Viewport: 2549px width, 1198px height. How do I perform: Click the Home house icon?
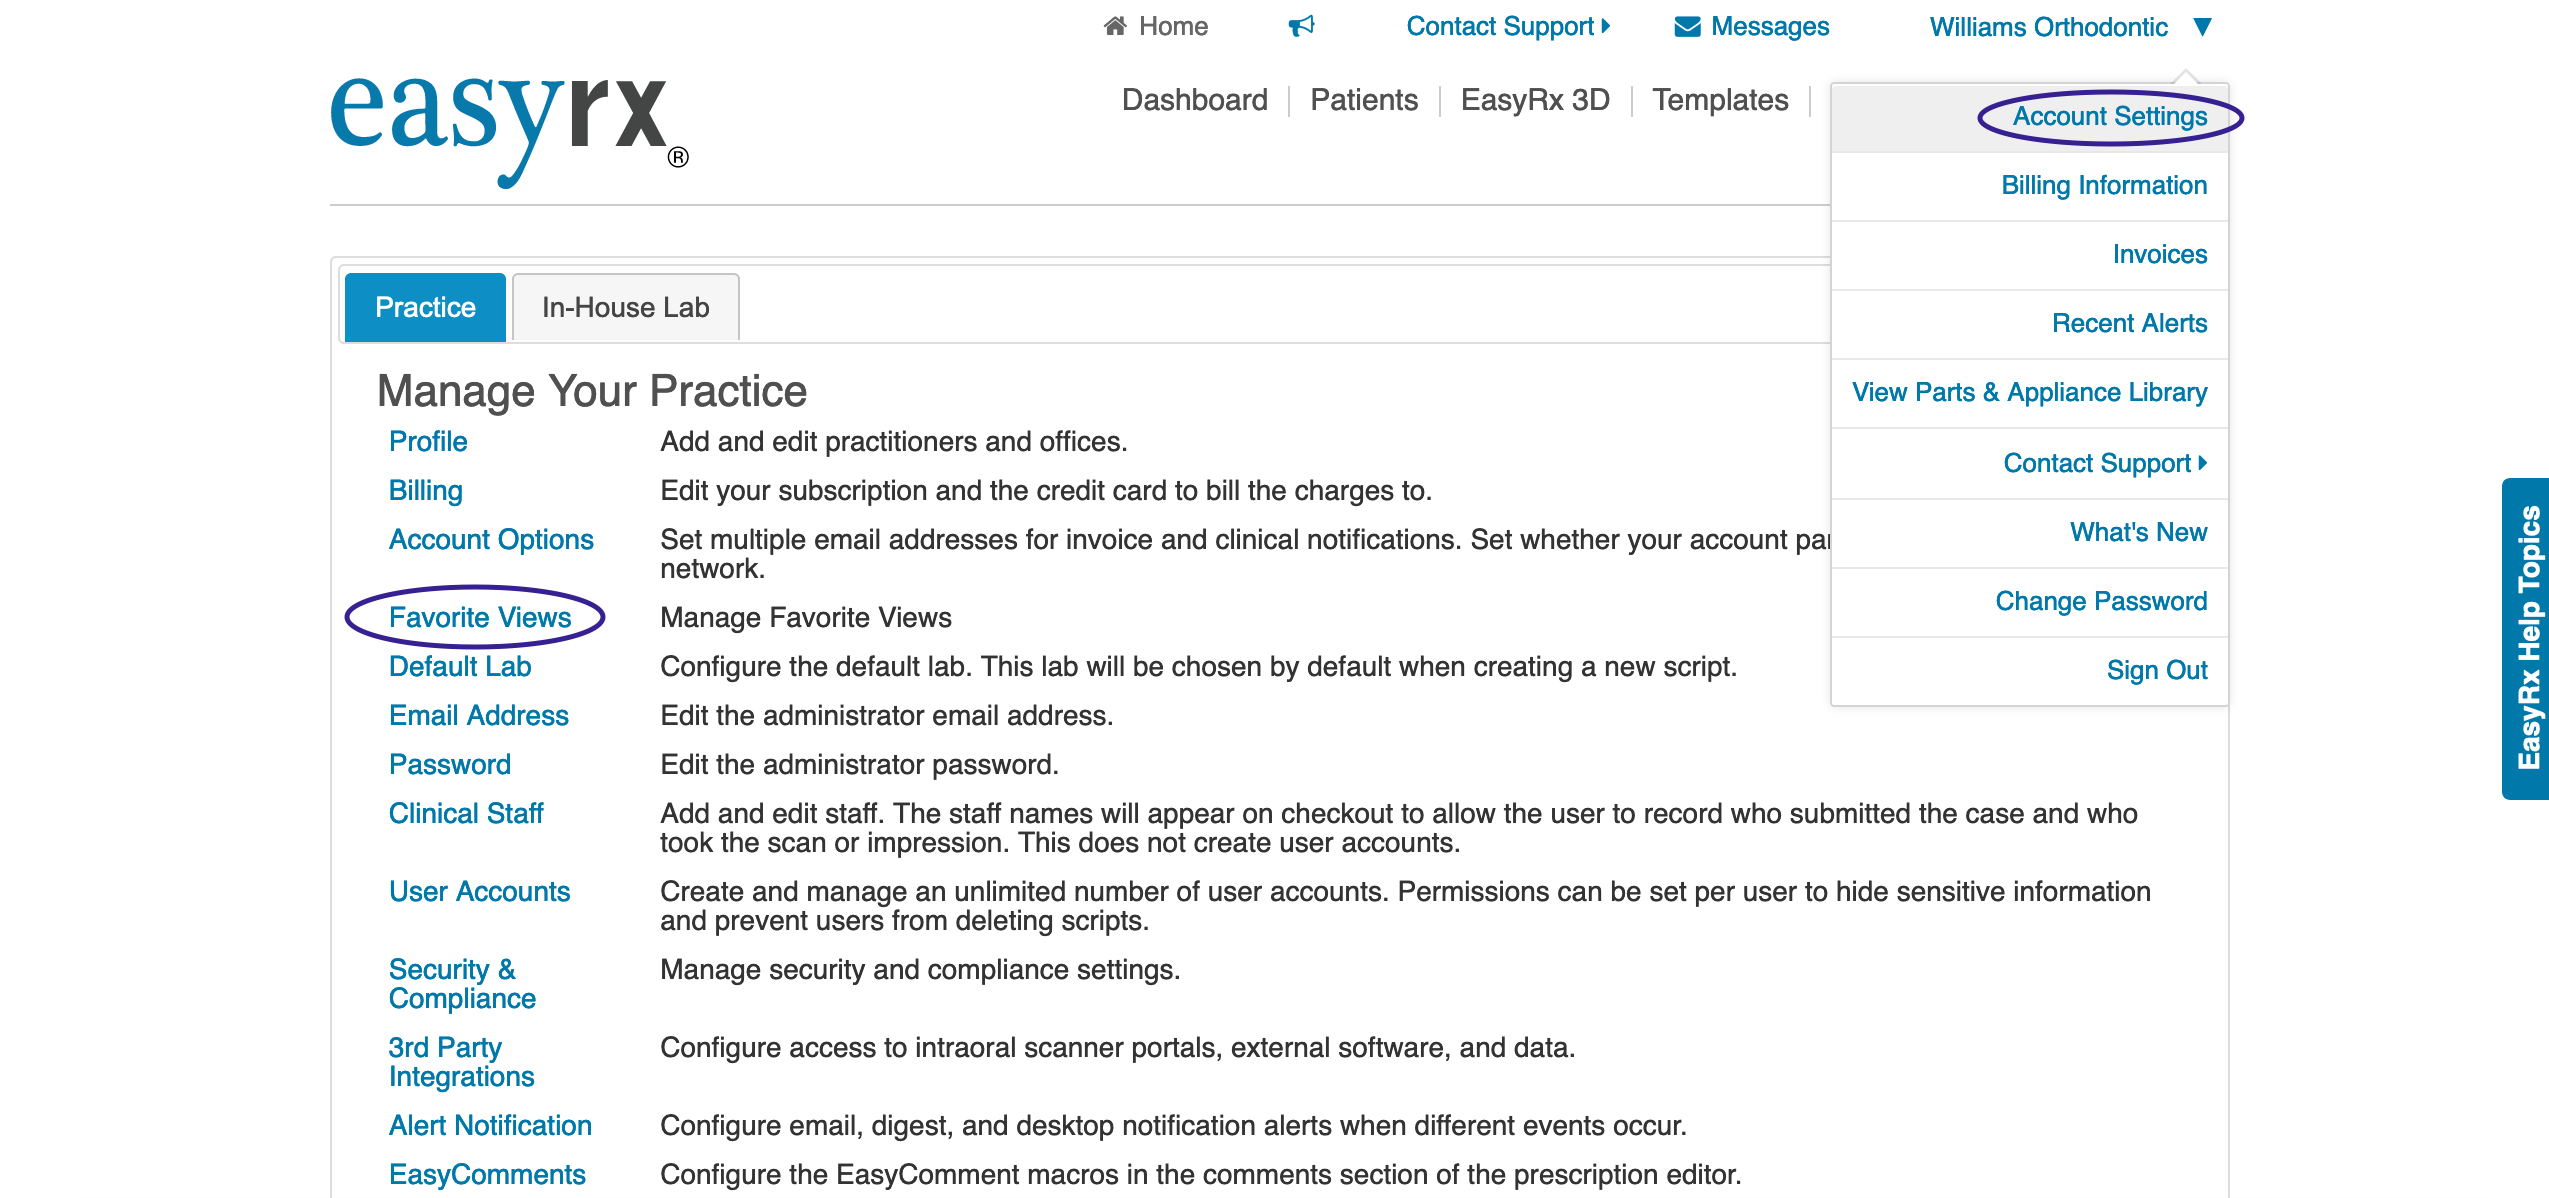tap(1115, 26)
